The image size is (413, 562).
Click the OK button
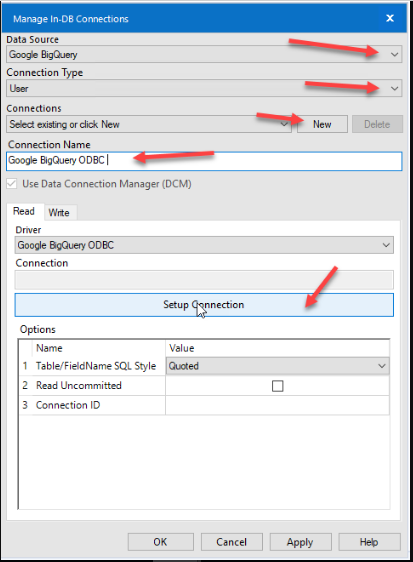coord(161,542)
